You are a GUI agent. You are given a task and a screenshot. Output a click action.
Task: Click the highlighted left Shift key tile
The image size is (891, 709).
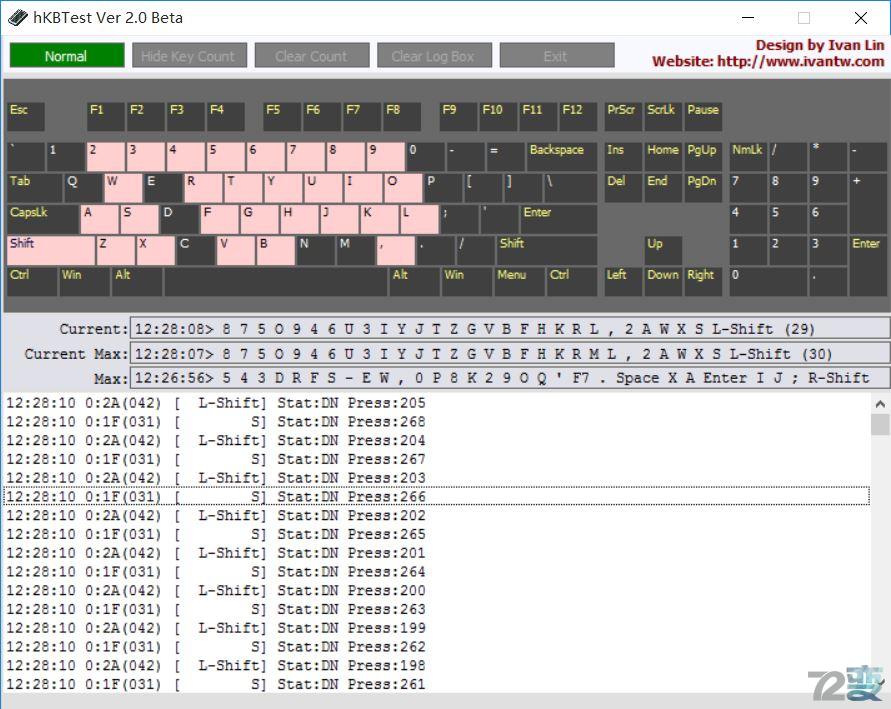51,251
